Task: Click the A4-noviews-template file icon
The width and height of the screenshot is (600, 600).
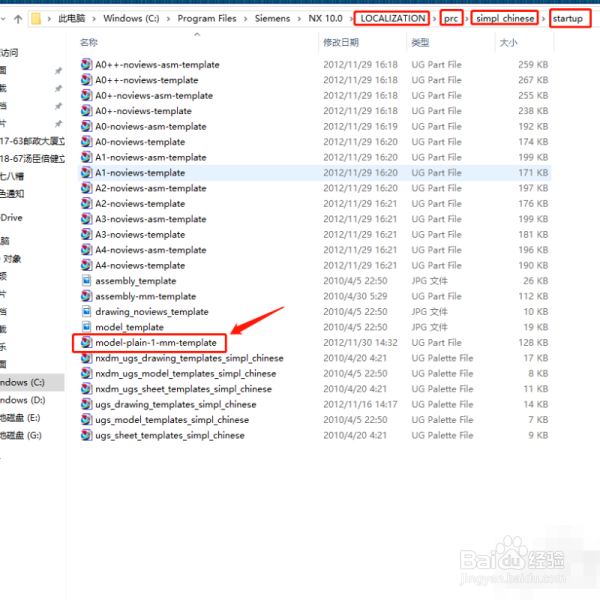Action: click(86, 265)
